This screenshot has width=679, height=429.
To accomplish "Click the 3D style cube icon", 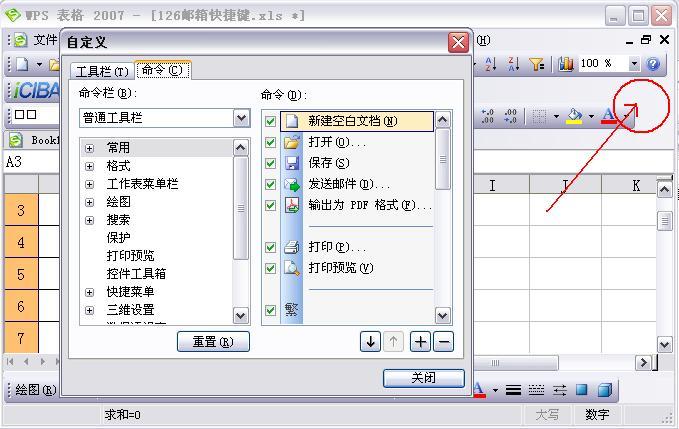I will [x=605, y=390].
